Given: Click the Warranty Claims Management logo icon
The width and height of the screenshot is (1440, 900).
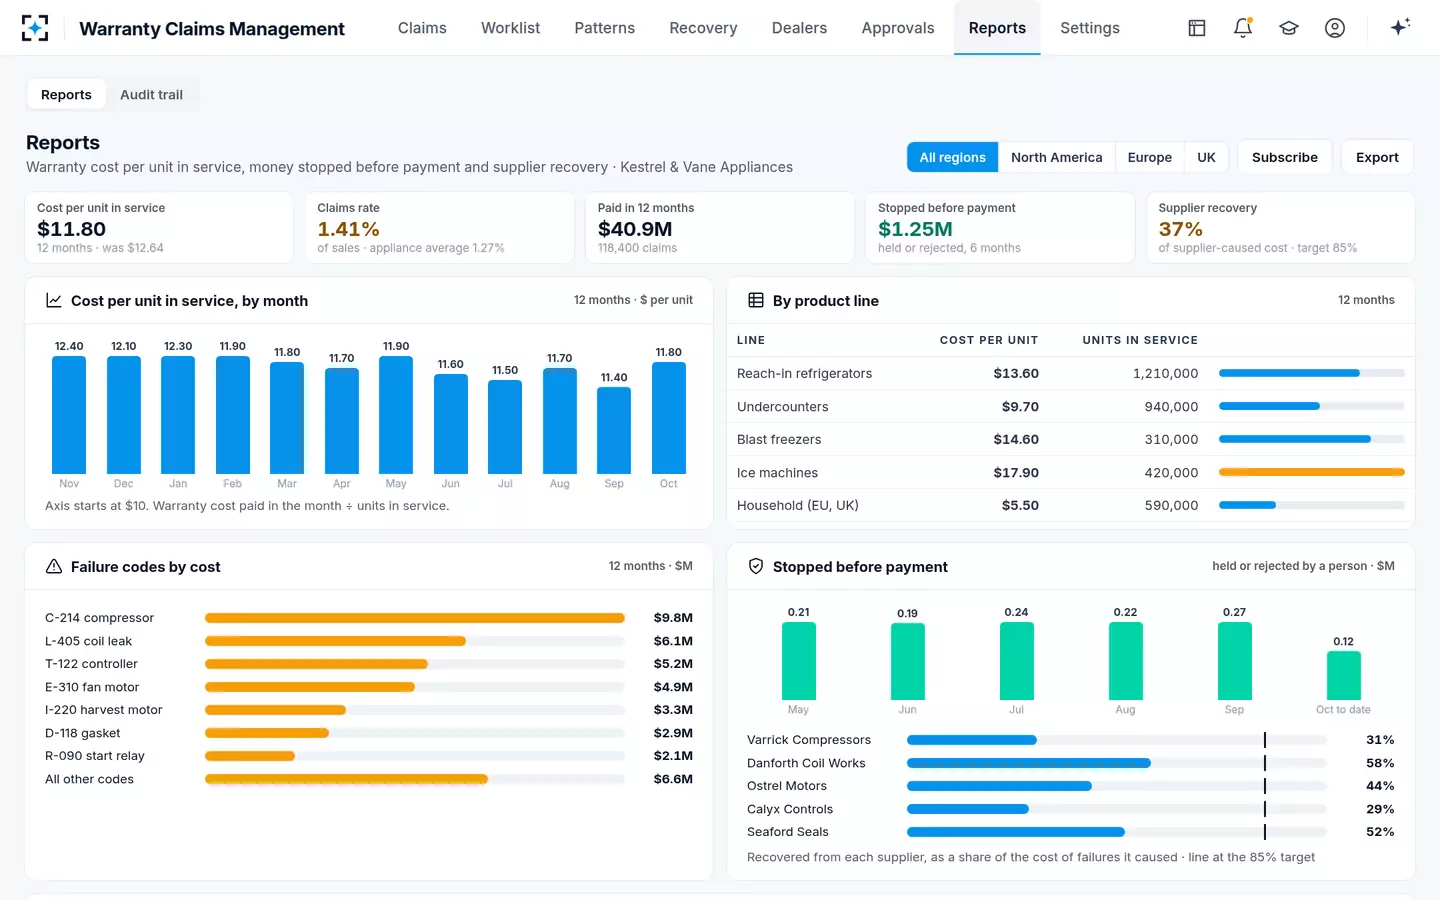Looking at the screenshot, I should coord(35,28).
